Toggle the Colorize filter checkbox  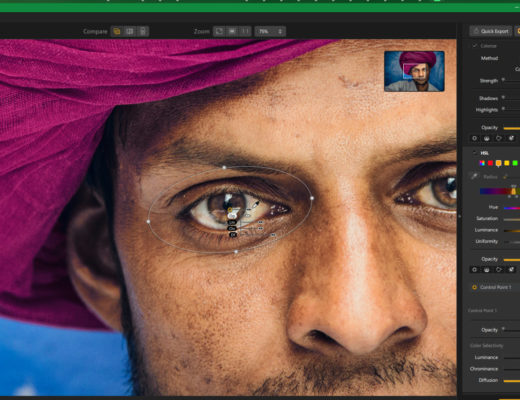475,46
